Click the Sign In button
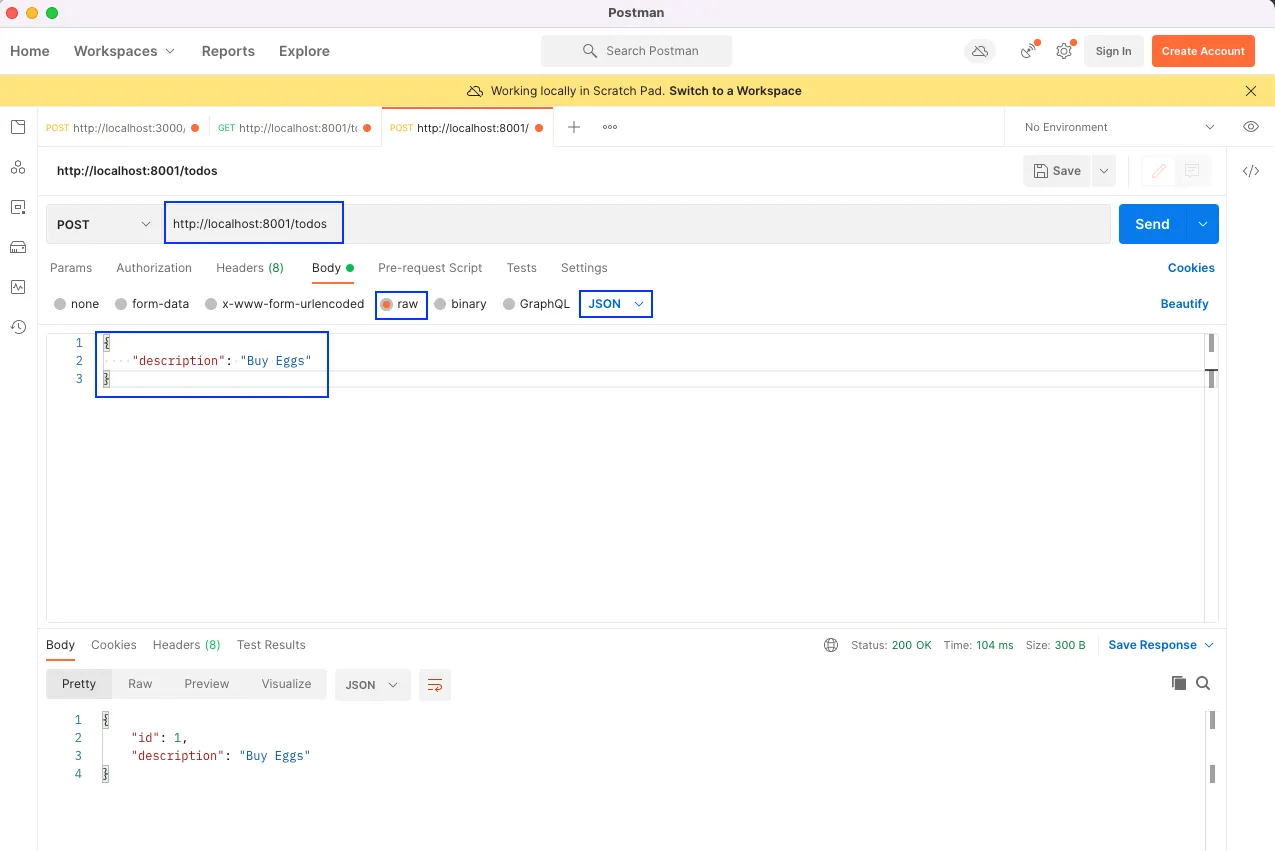Screen dimensions: 1275x851 tap(1113, 51)
